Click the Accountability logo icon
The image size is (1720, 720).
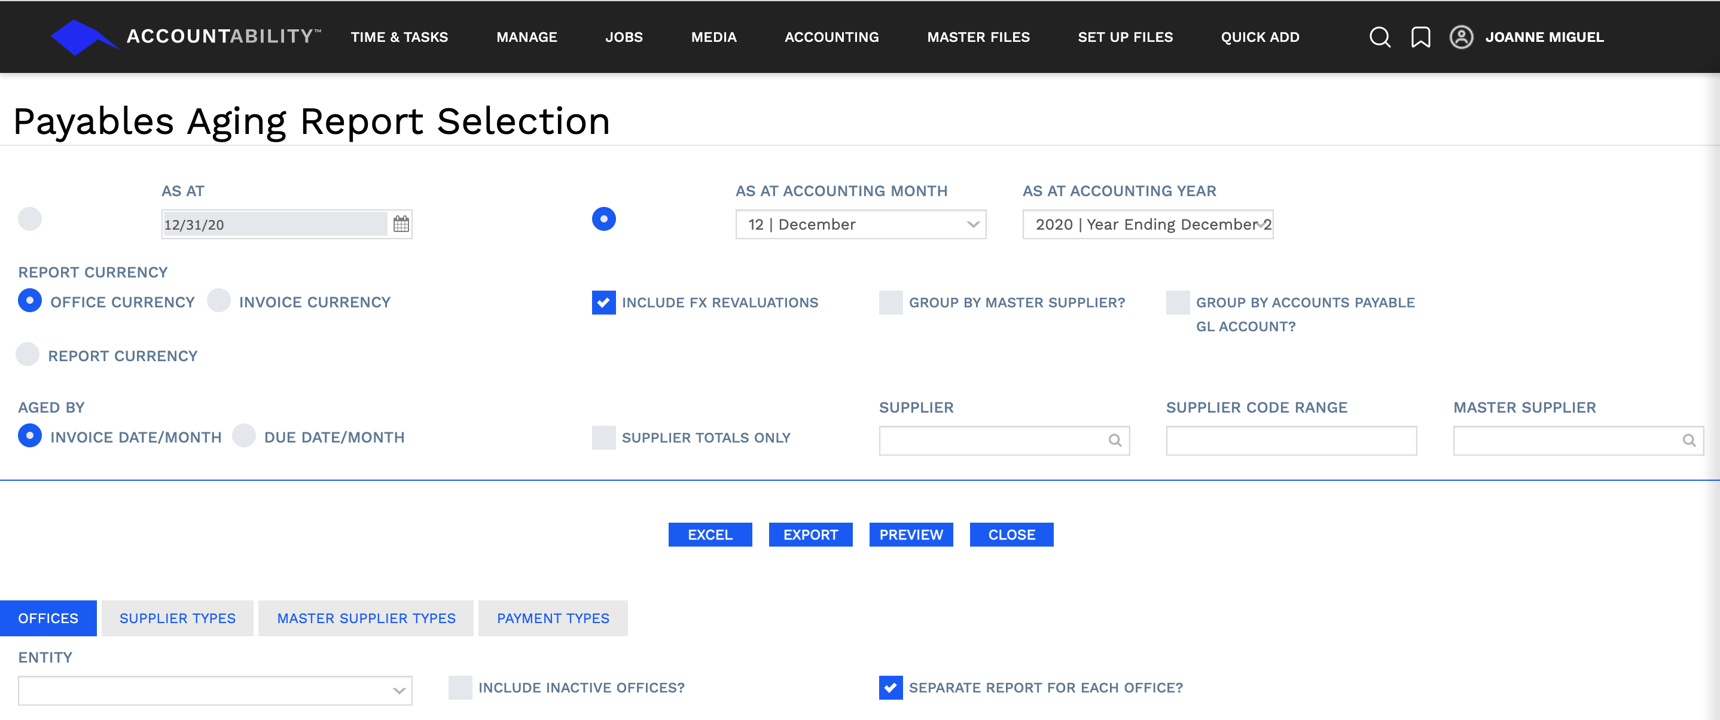[82, 38]
